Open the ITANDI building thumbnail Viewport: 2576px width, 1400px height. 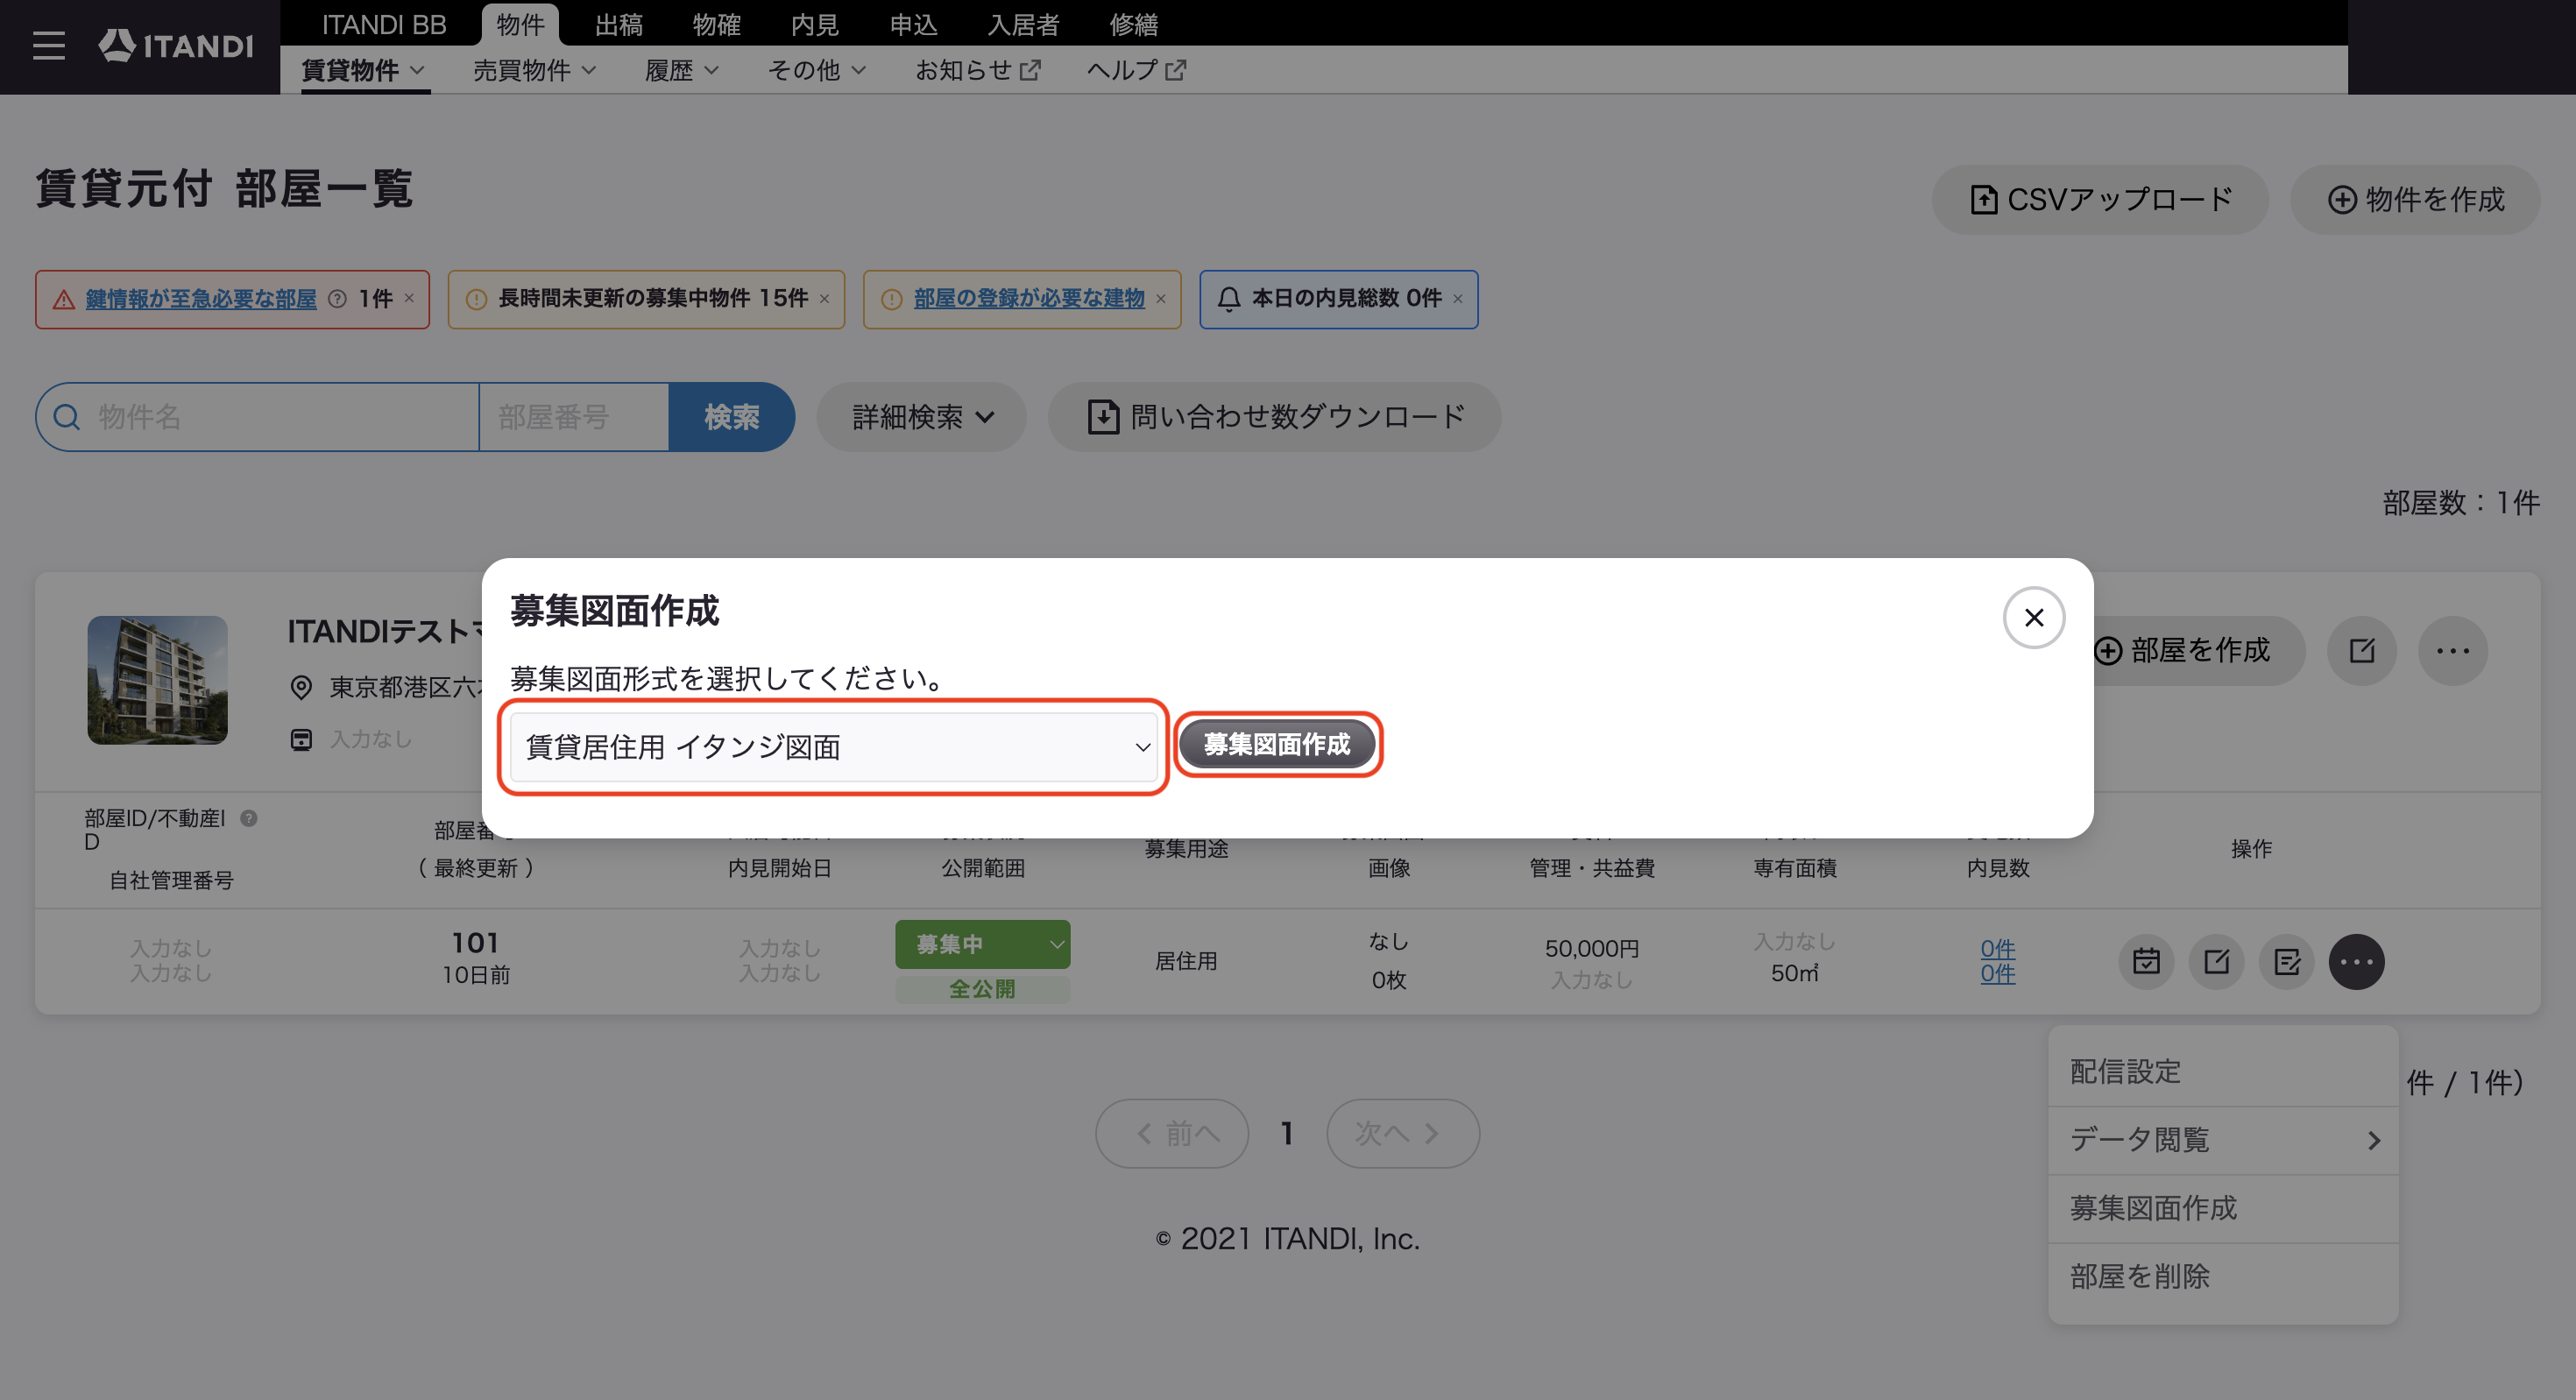[x=157, y=680]
